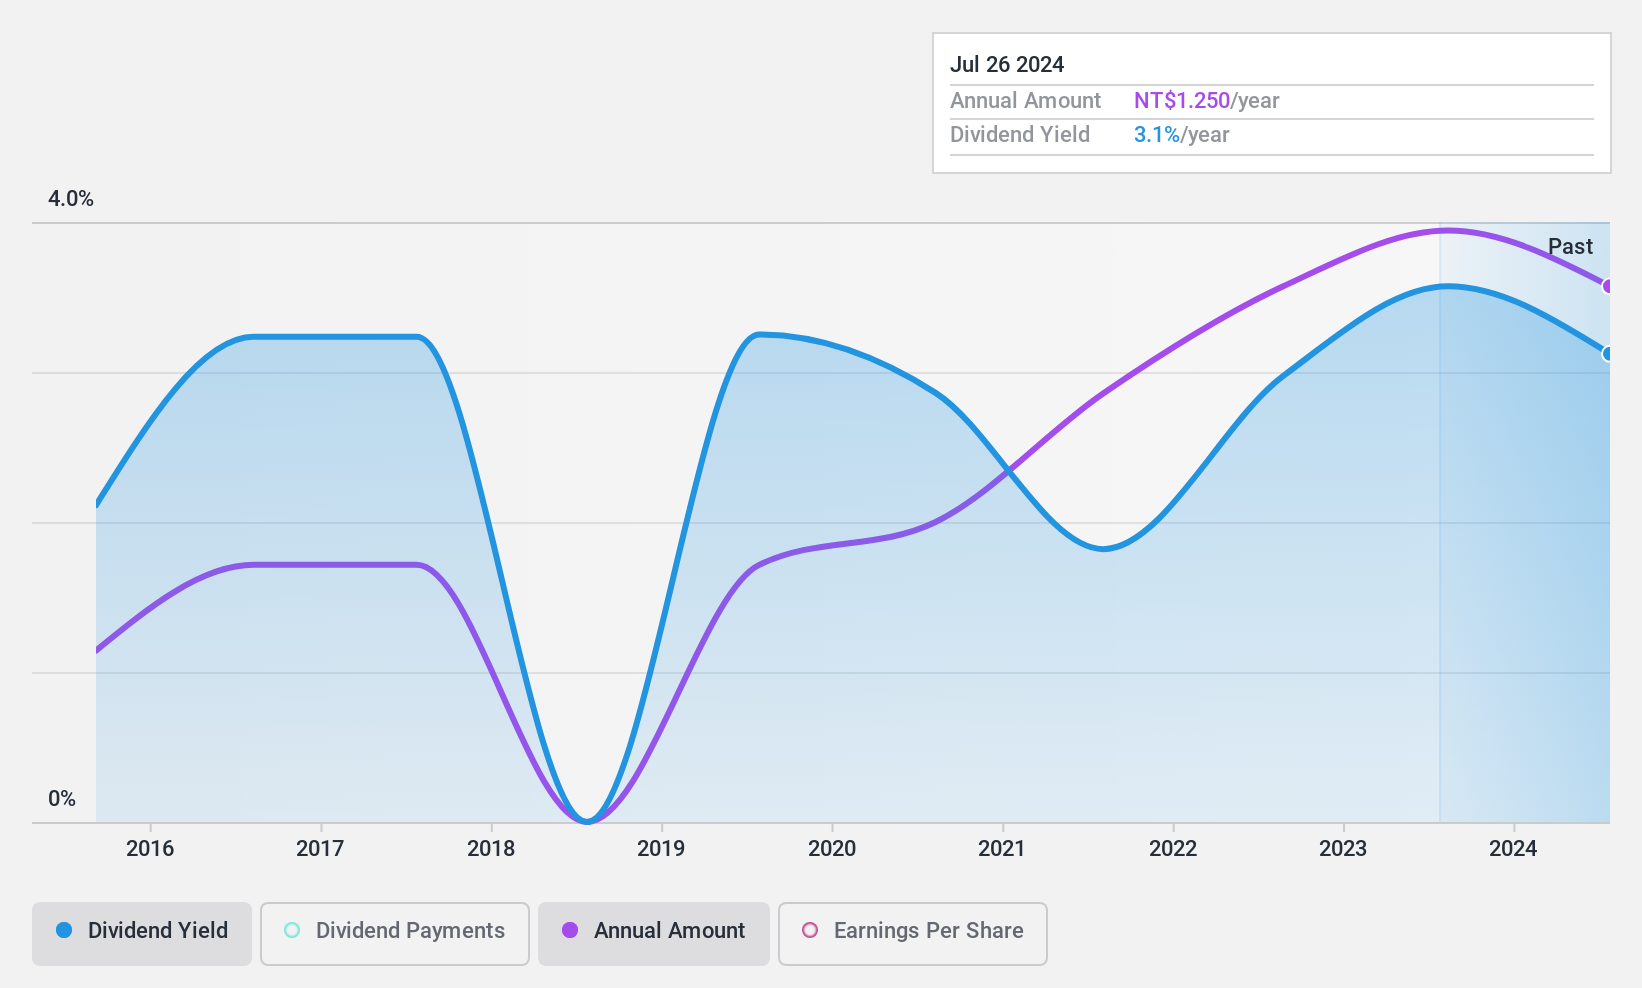
Task: Click the 2023 x-axis label
Action: click(1343, 849)
